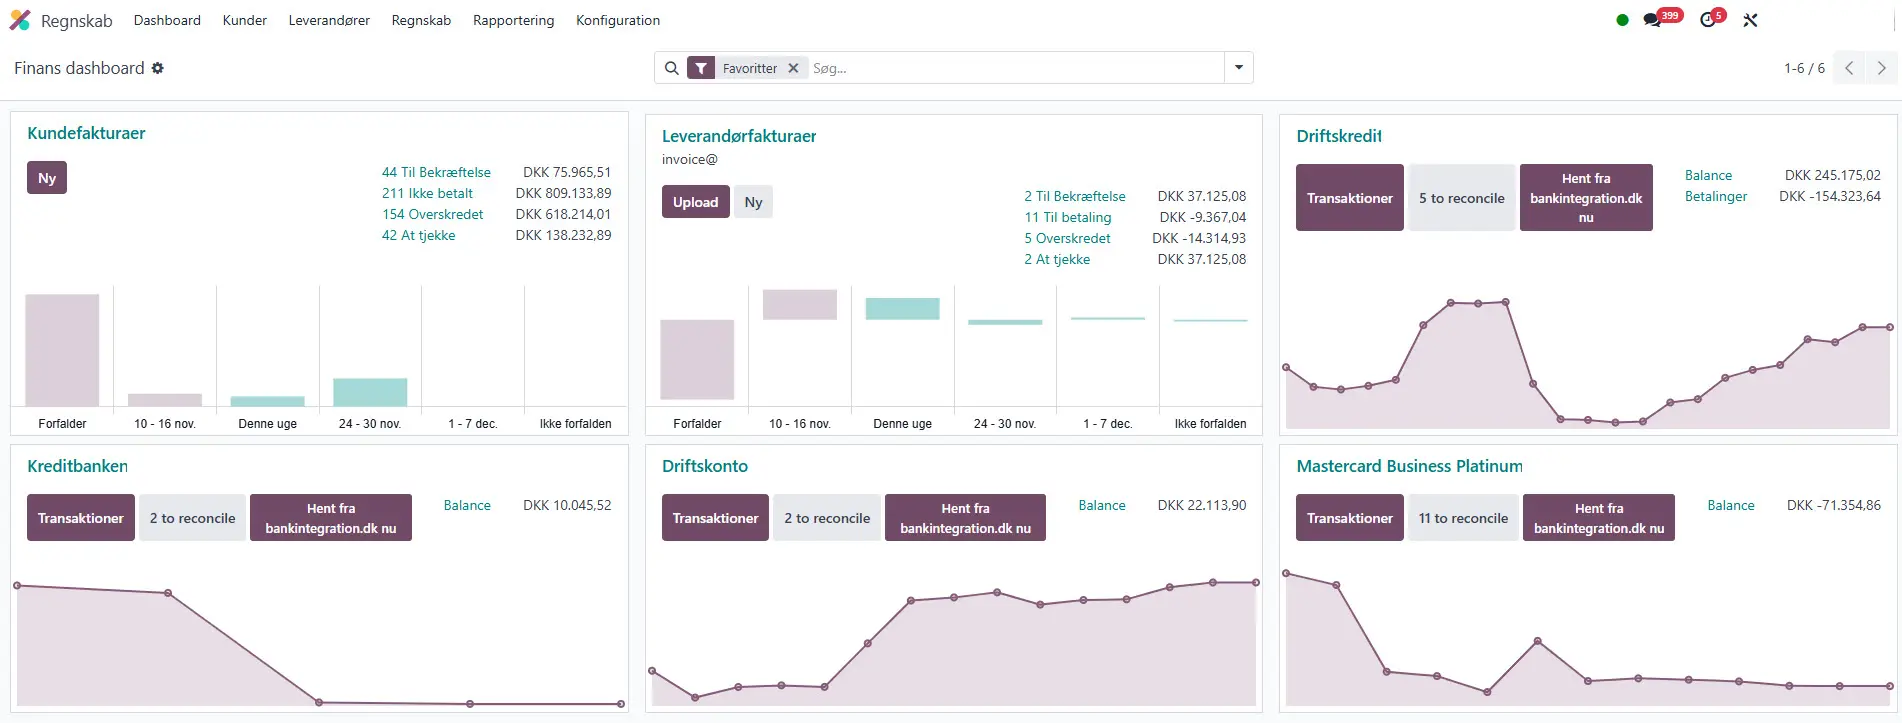Click Upload button under Leverandørfakturaer
Image resolution: width=1902 pixels, height=723 pixels.
pyautogui.click(x=695, y=202)
